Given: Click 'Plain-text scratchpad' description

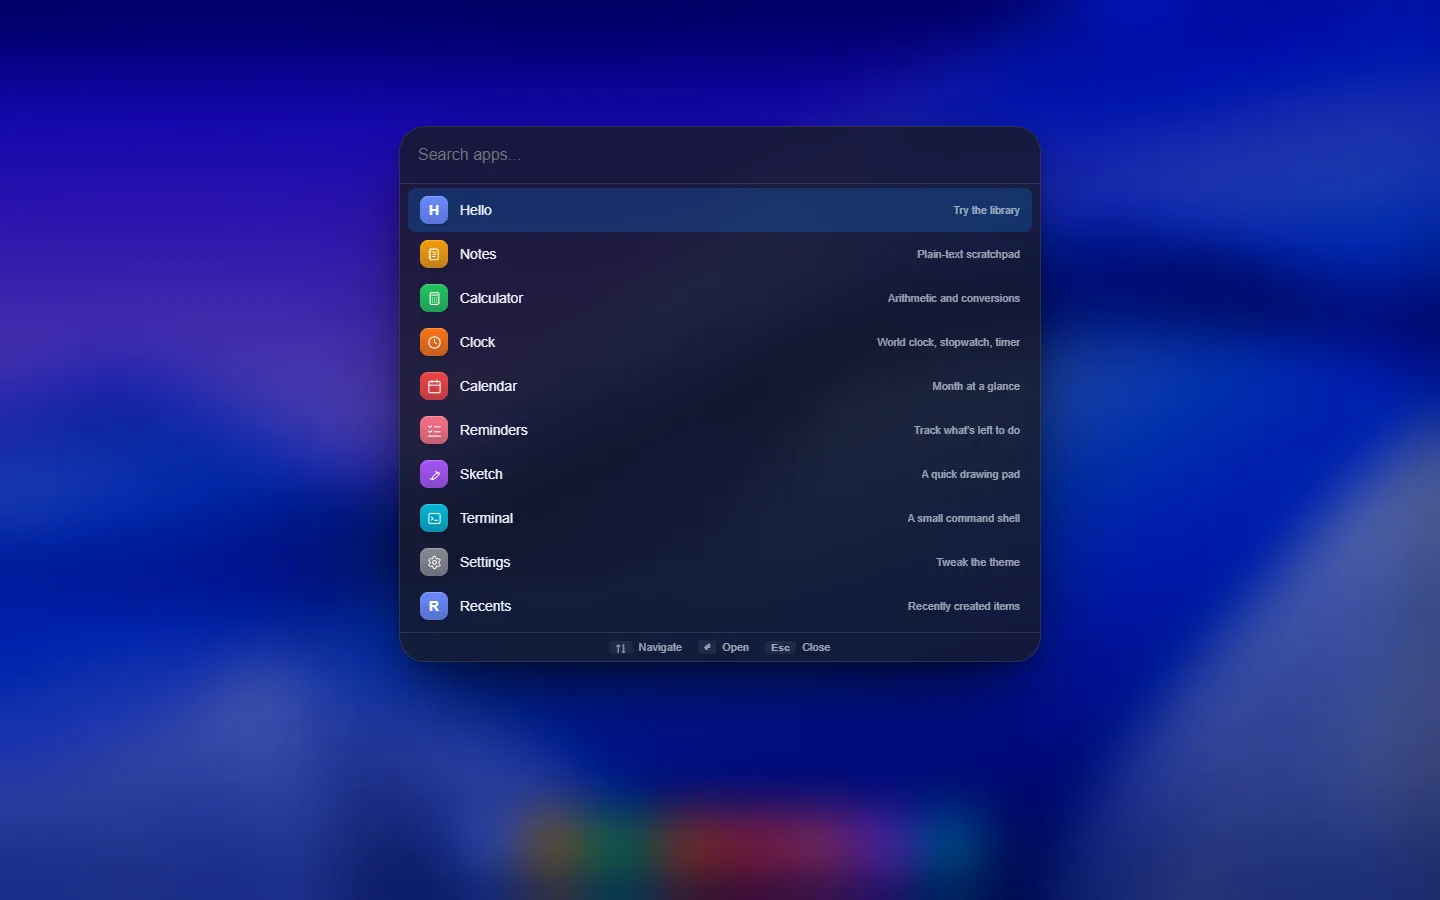Looking at the screenshot, I should [968, 254].
